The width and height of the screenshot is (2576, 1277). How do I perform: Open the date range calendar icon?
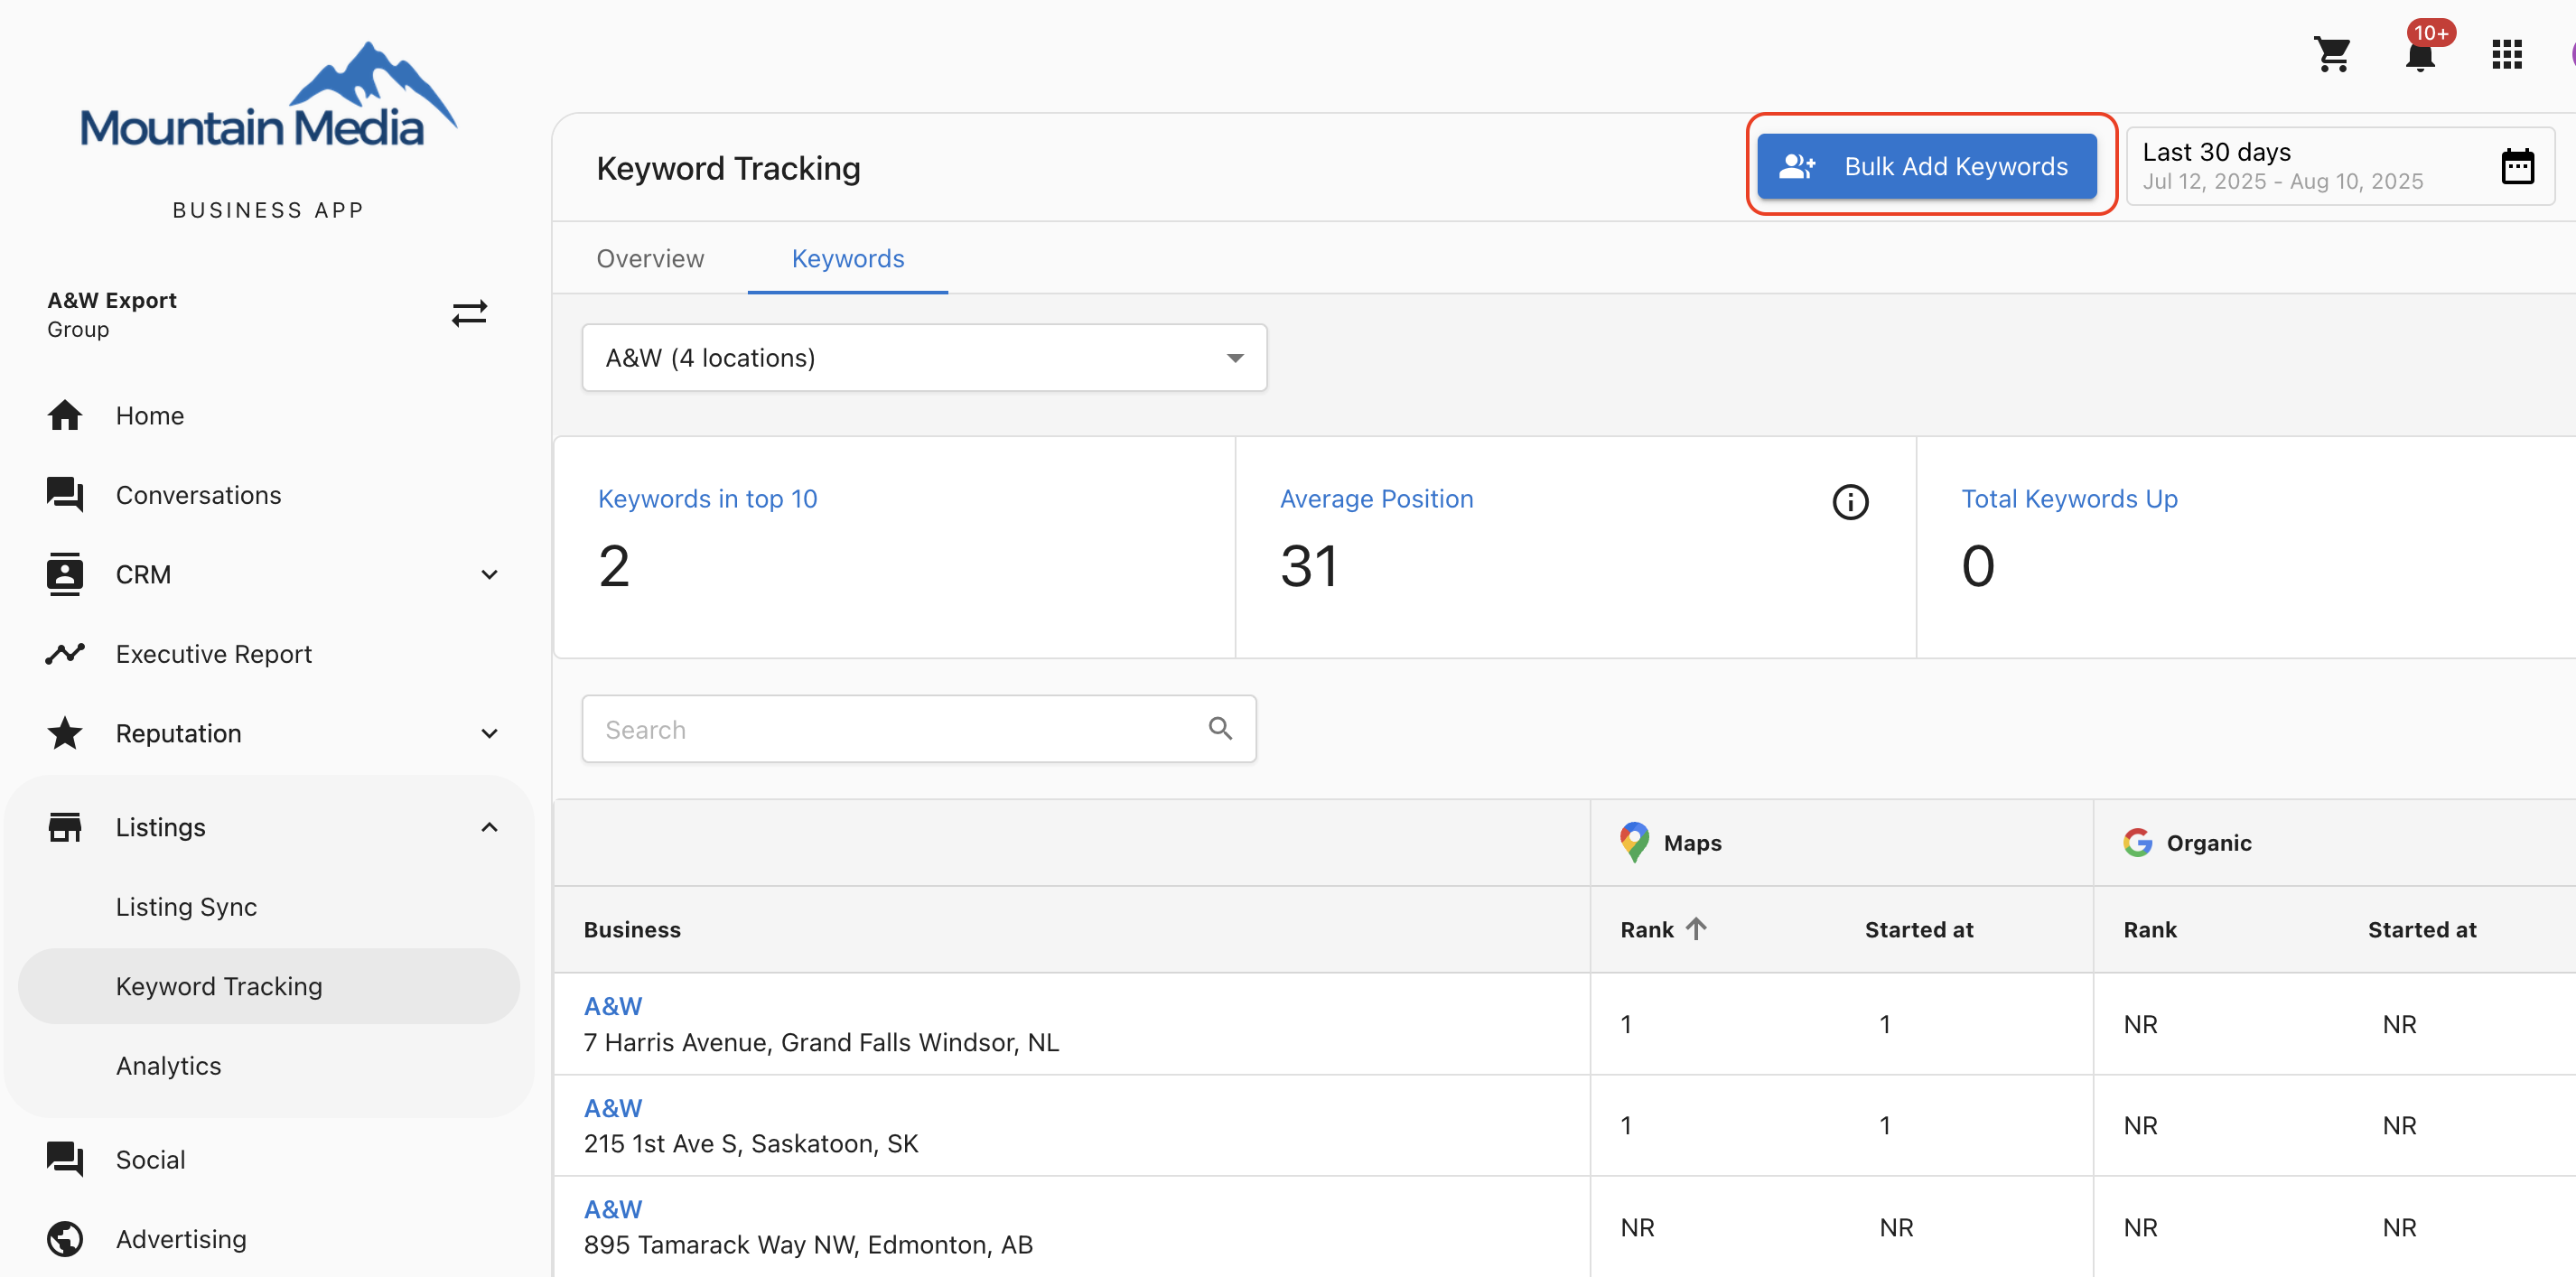tap(2517, 166)
